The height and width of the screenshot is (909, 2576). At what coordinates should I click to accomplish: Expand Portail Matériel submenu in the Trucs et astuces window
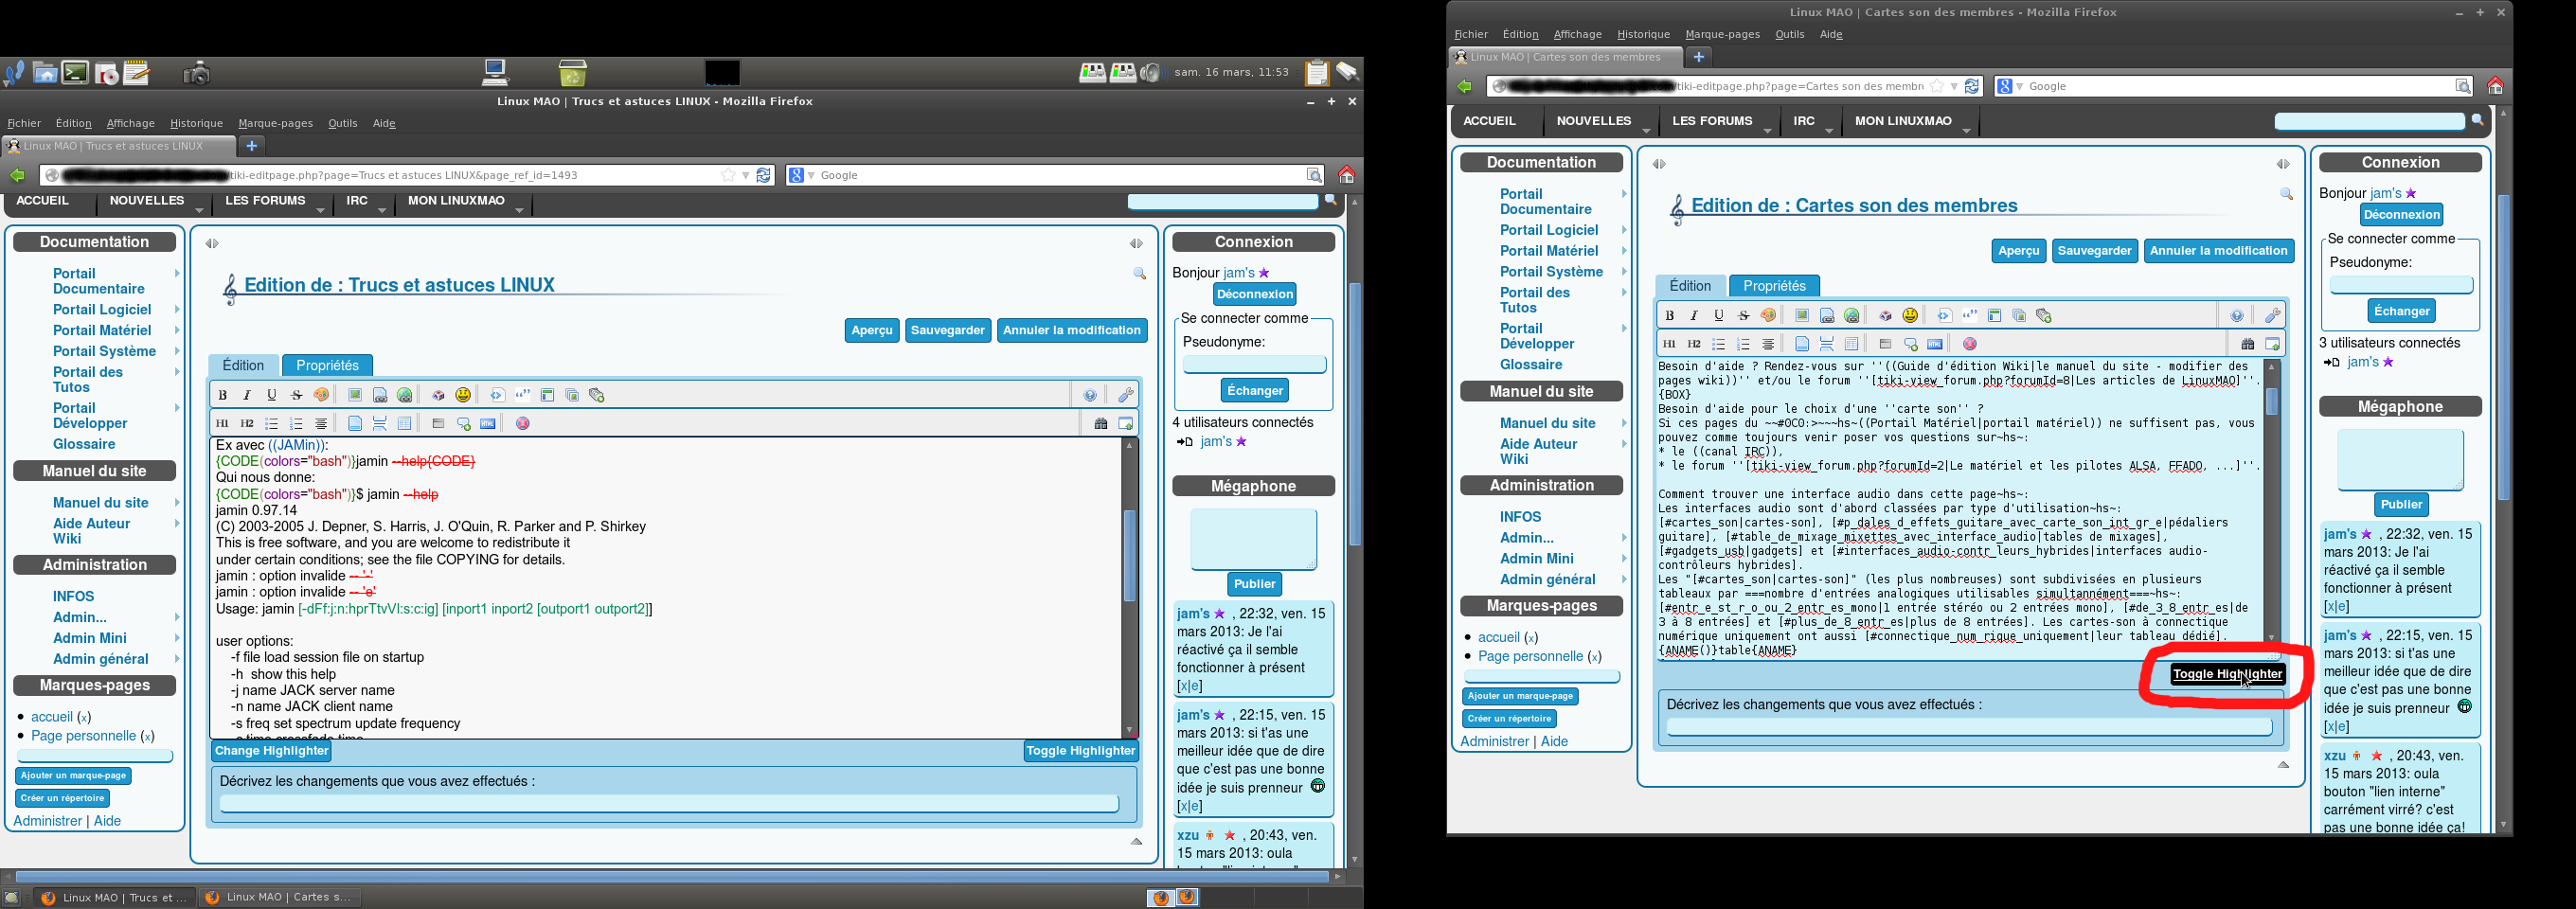(177, 331)
